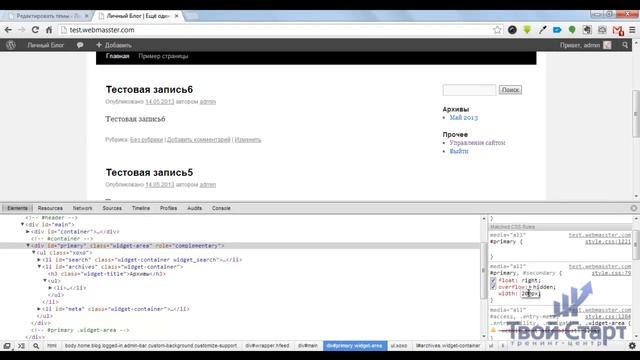This screenshot has height=360, width=640.
Task: Toggle the 'overflow: hidden' property checkbox
Action: [493, 287]
